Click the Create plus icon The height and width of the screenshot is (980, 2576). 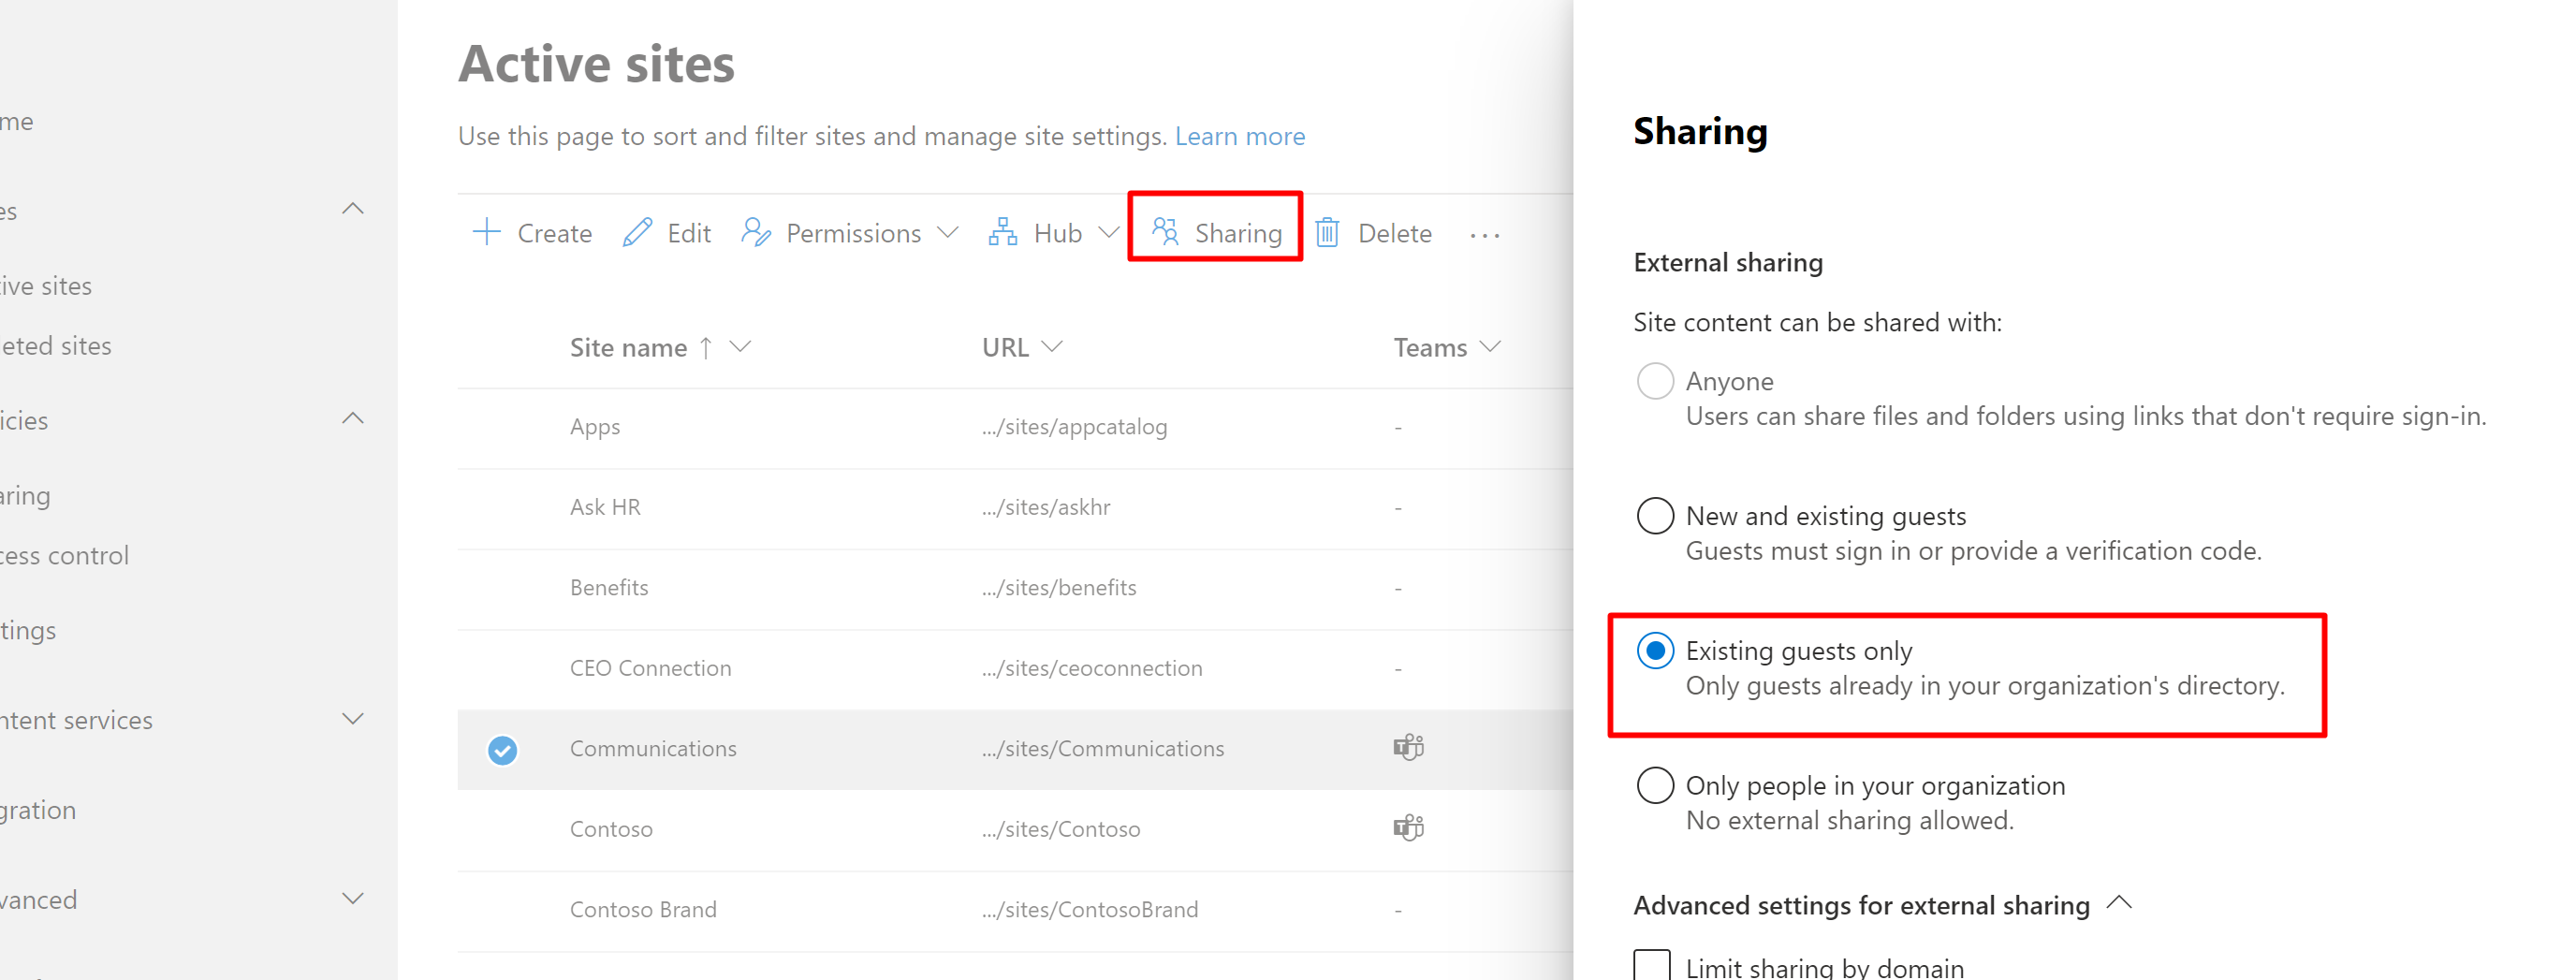click(x=487, y=232)
